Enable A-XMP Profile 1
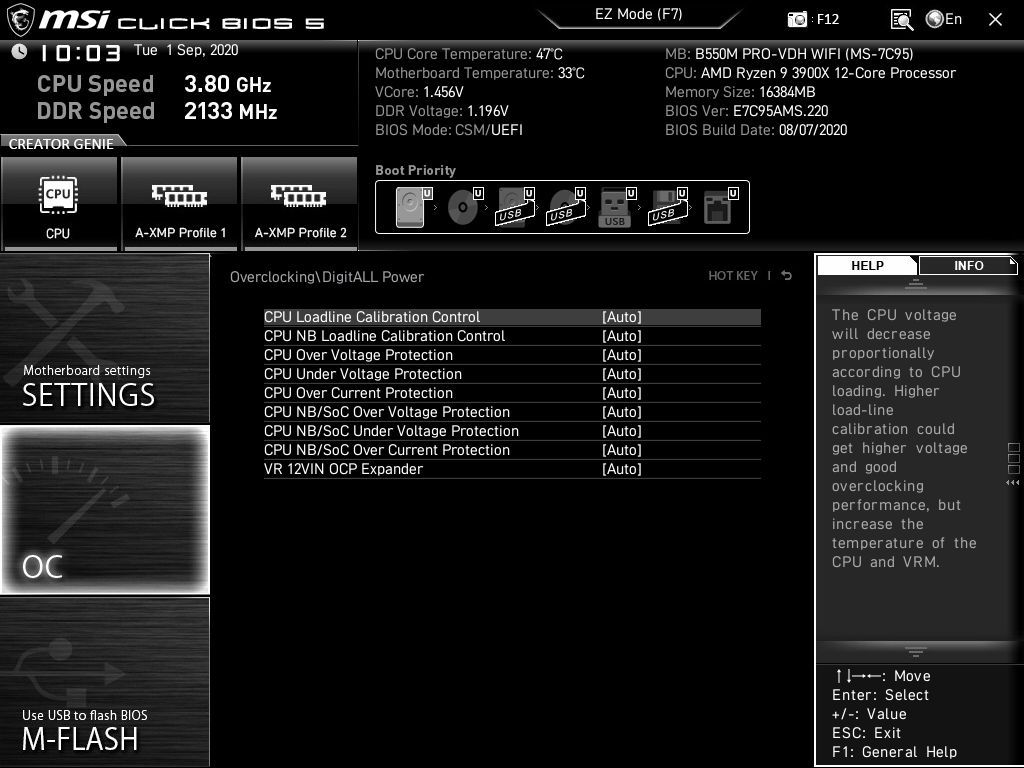Viewport: 1024px width, 768px height. (180, 203)
